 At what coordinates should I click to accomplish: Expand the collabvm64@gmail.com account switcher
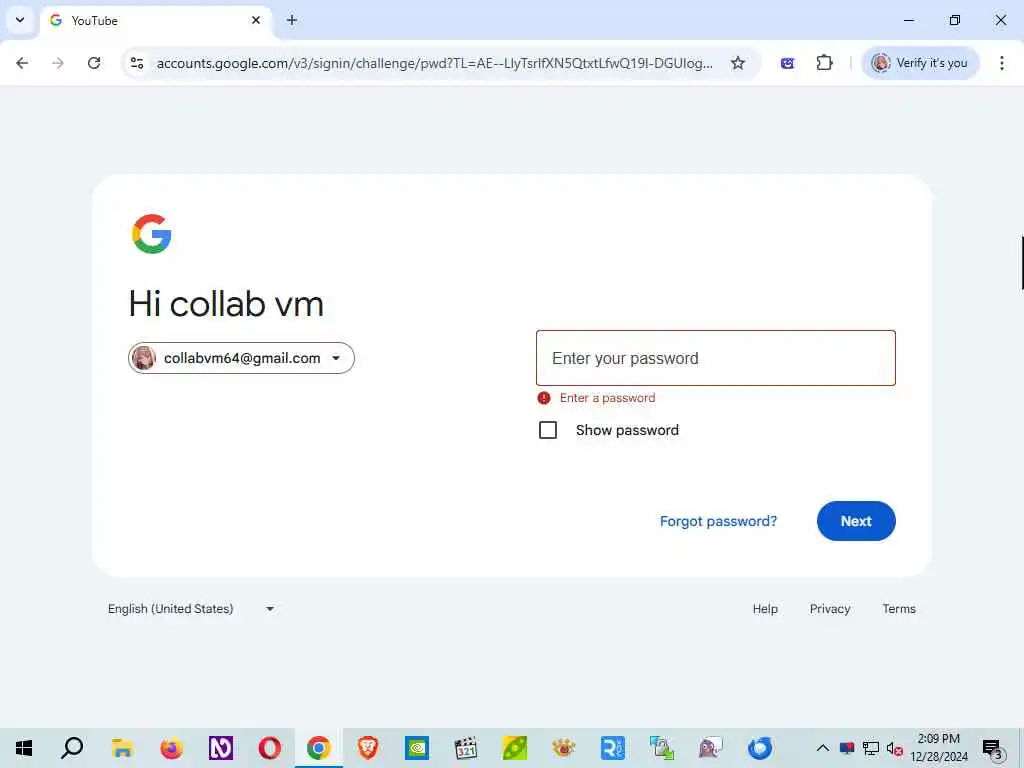241,358
